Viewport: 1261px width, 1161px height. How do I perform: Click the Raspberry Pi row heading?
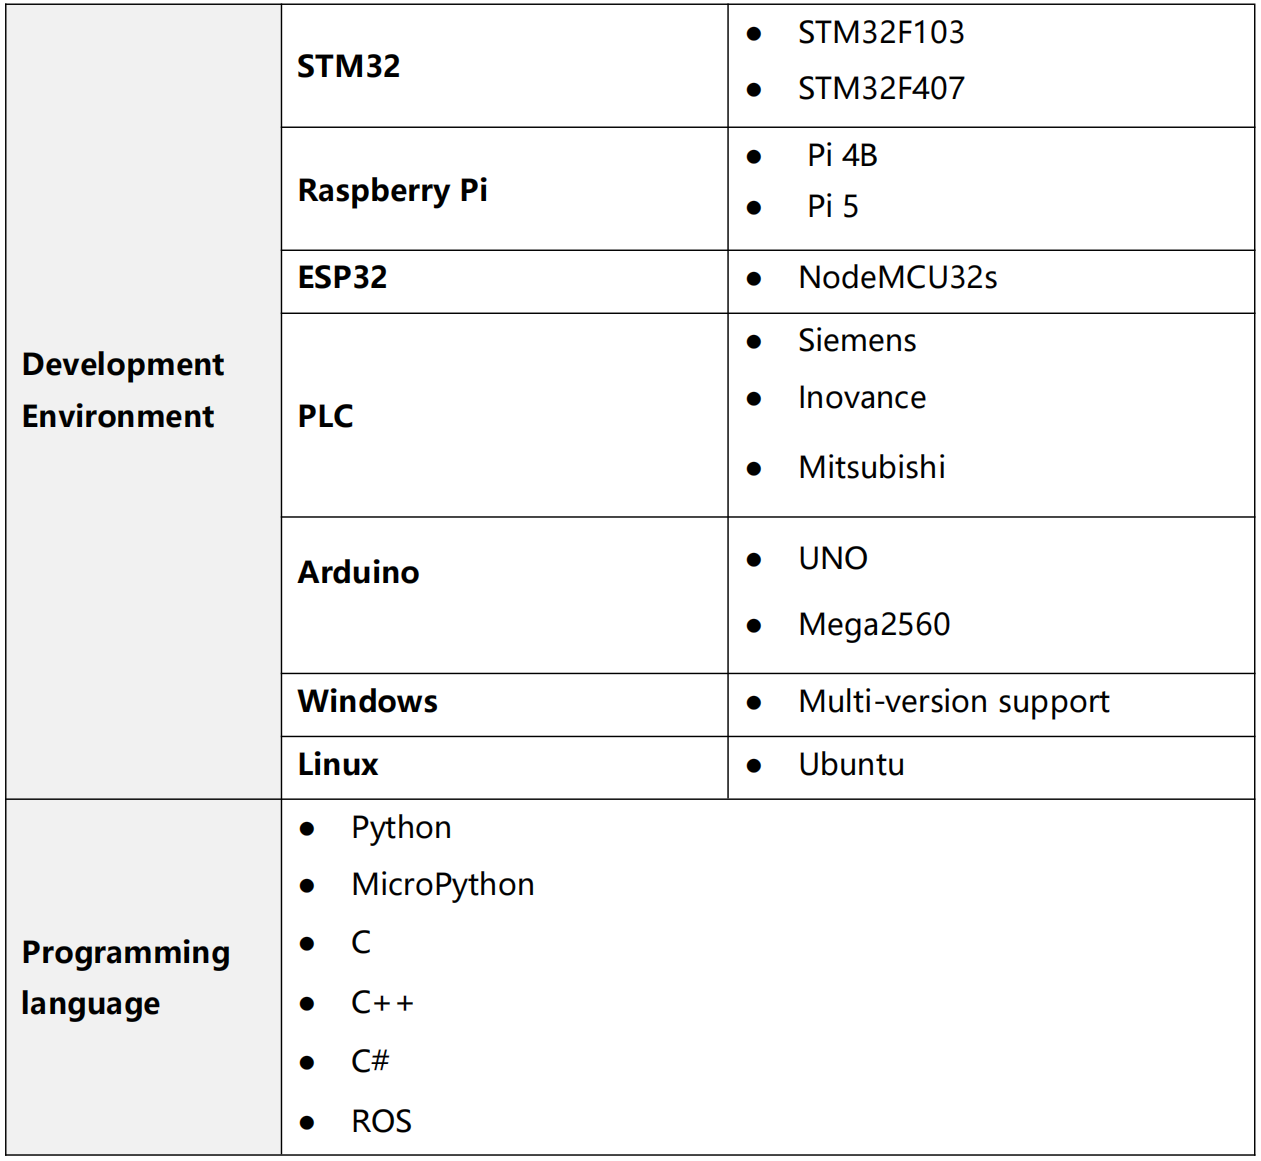392,190
